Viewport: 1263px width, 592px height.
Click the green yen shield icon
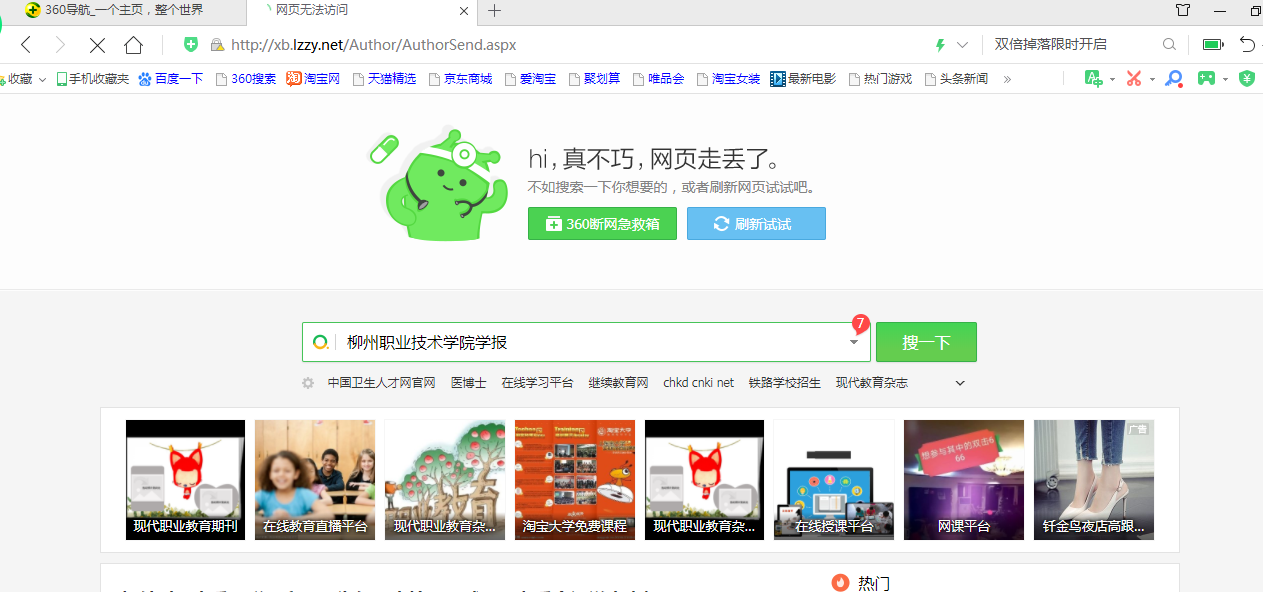click(1246, 78)
